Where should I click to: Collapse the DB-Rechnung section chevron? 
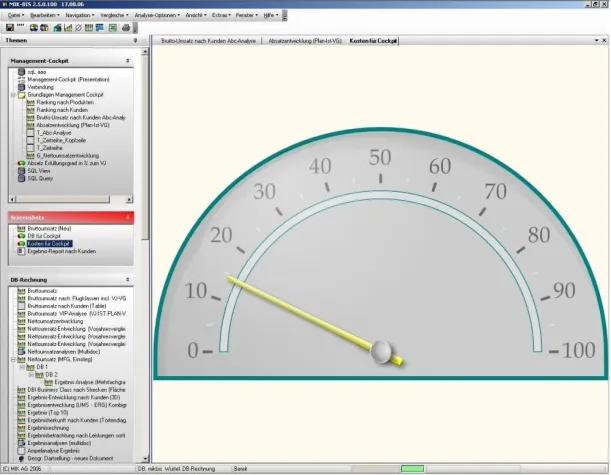tap(128, 280)
